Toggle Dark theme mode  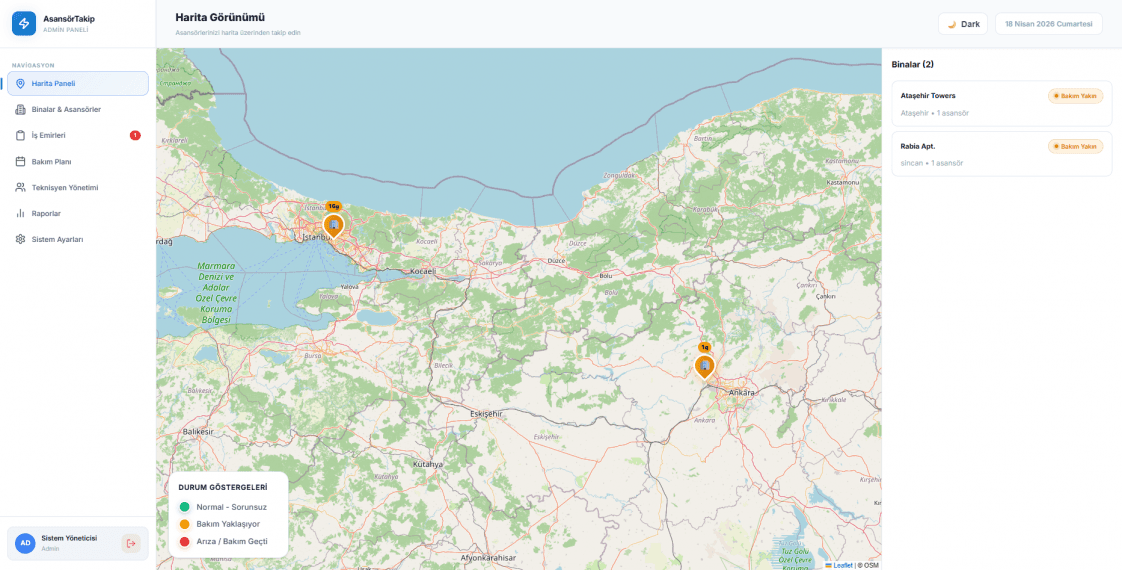click(x=962, y=24)
